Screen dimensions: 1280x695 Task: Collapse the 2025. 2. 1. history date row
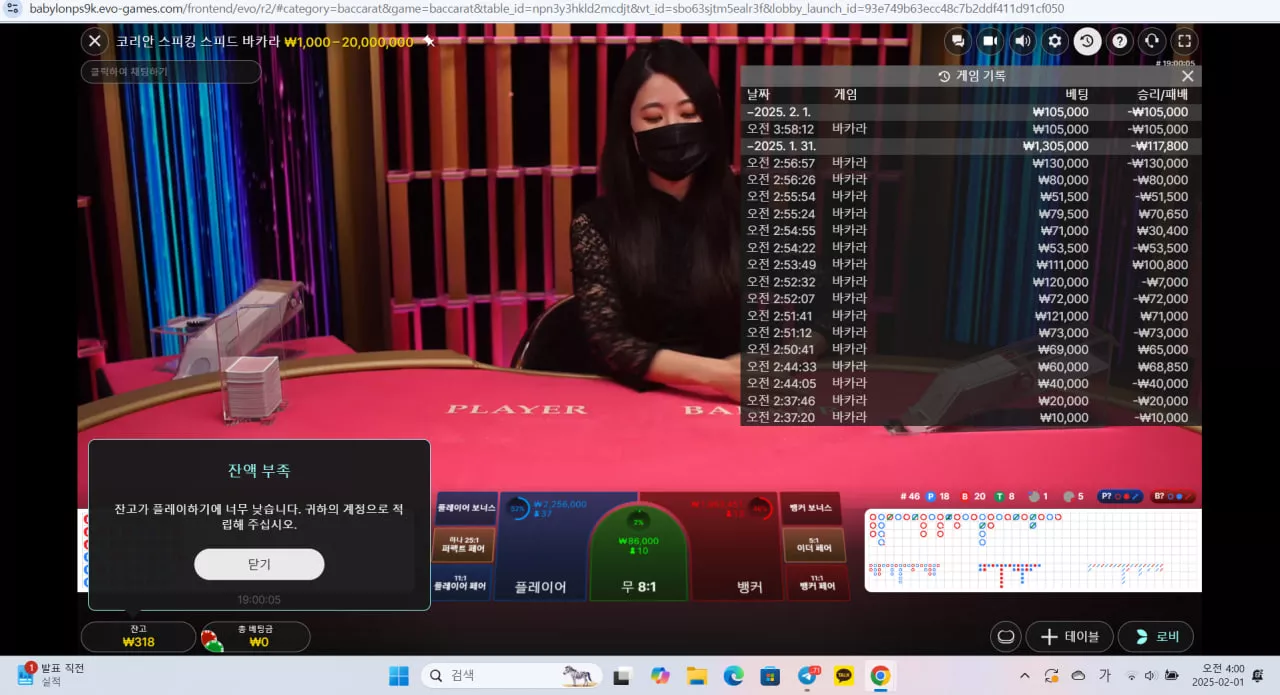coord(970,112)
